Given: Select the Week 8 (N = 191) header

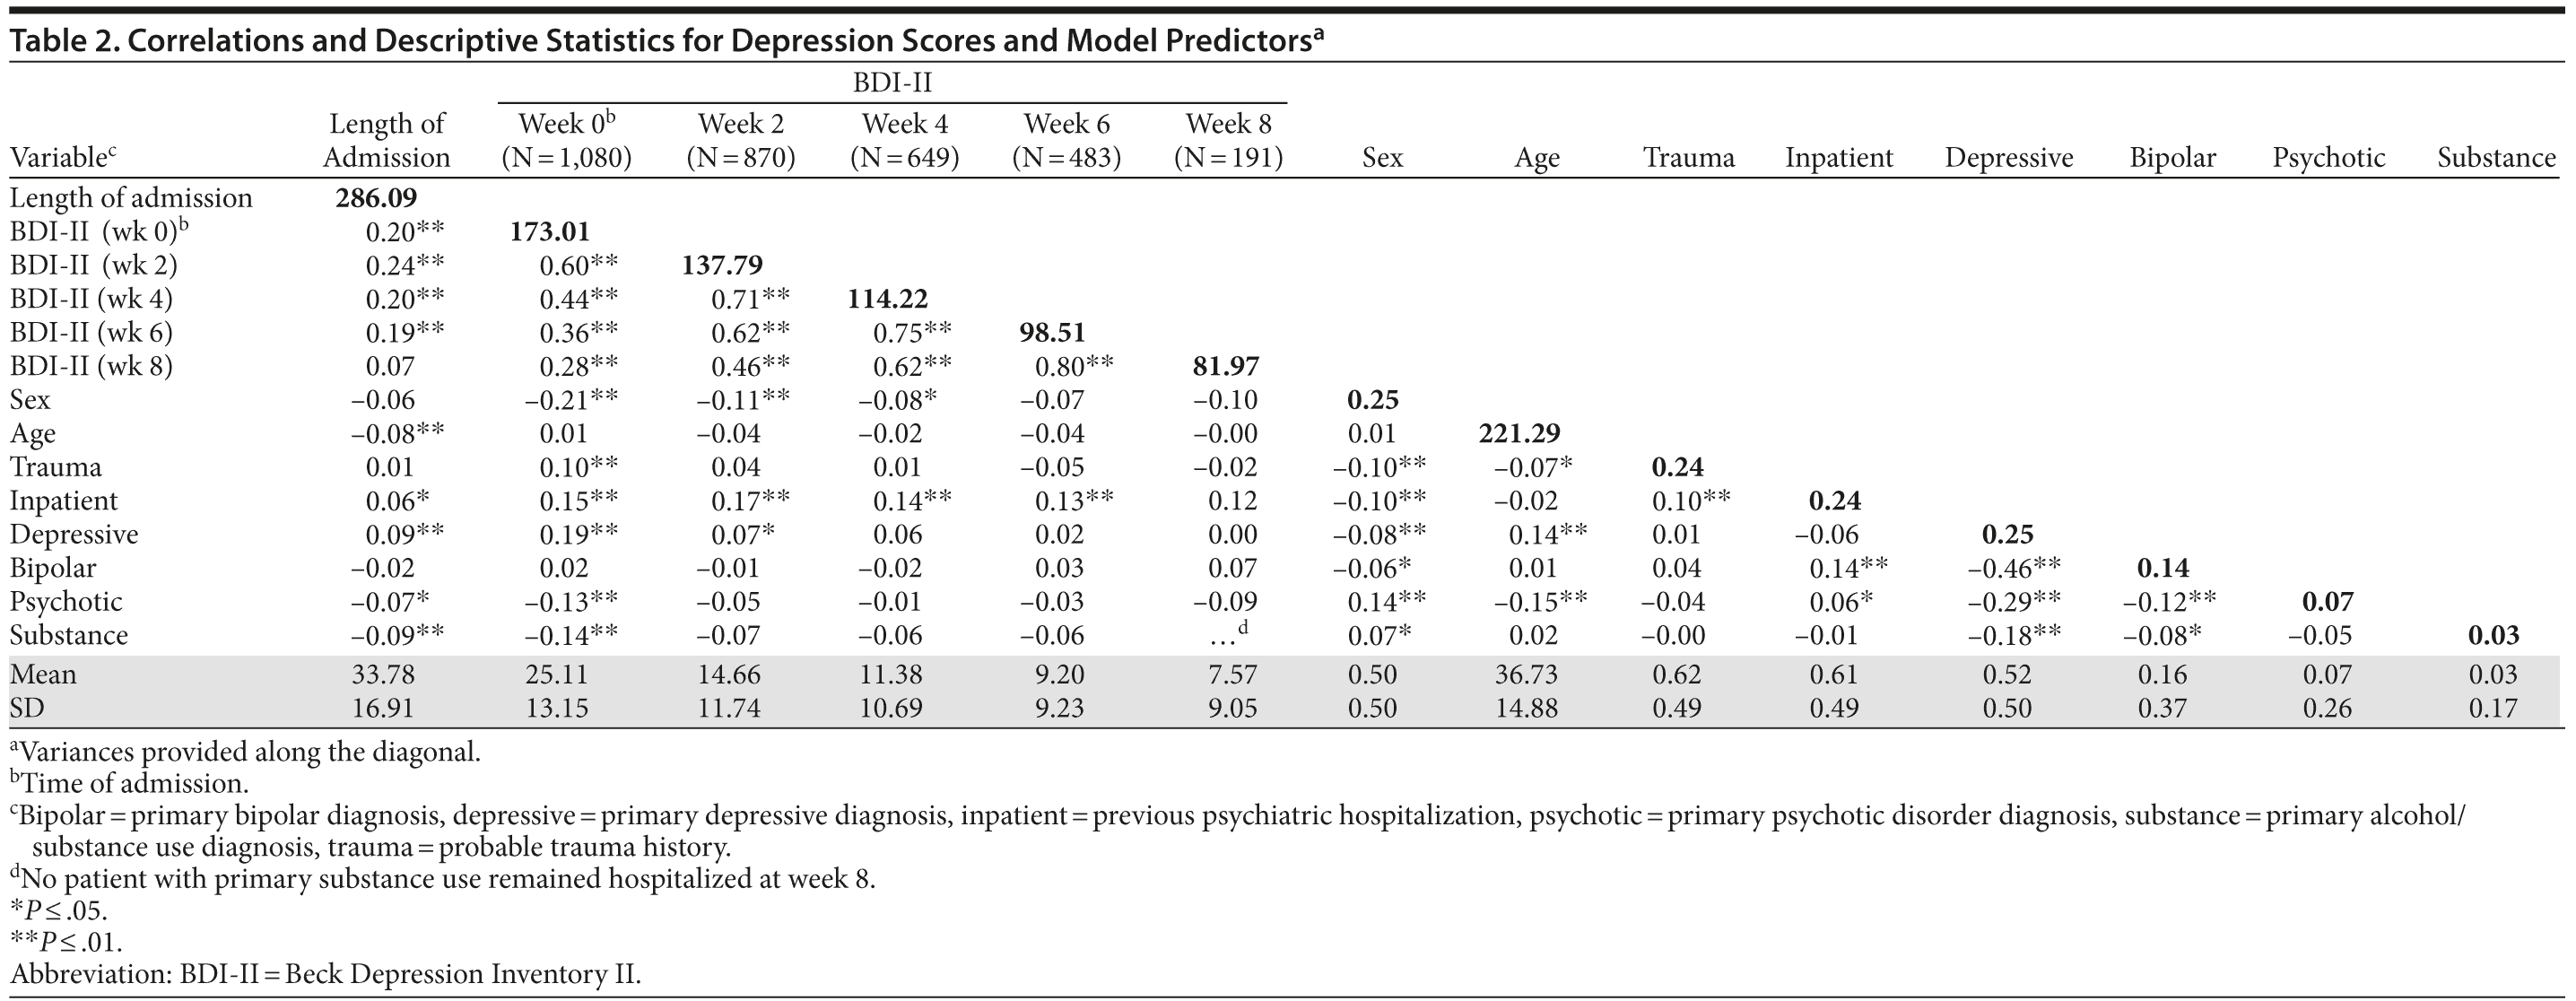Looking at the screenshot, I should tap(1228, 140).
